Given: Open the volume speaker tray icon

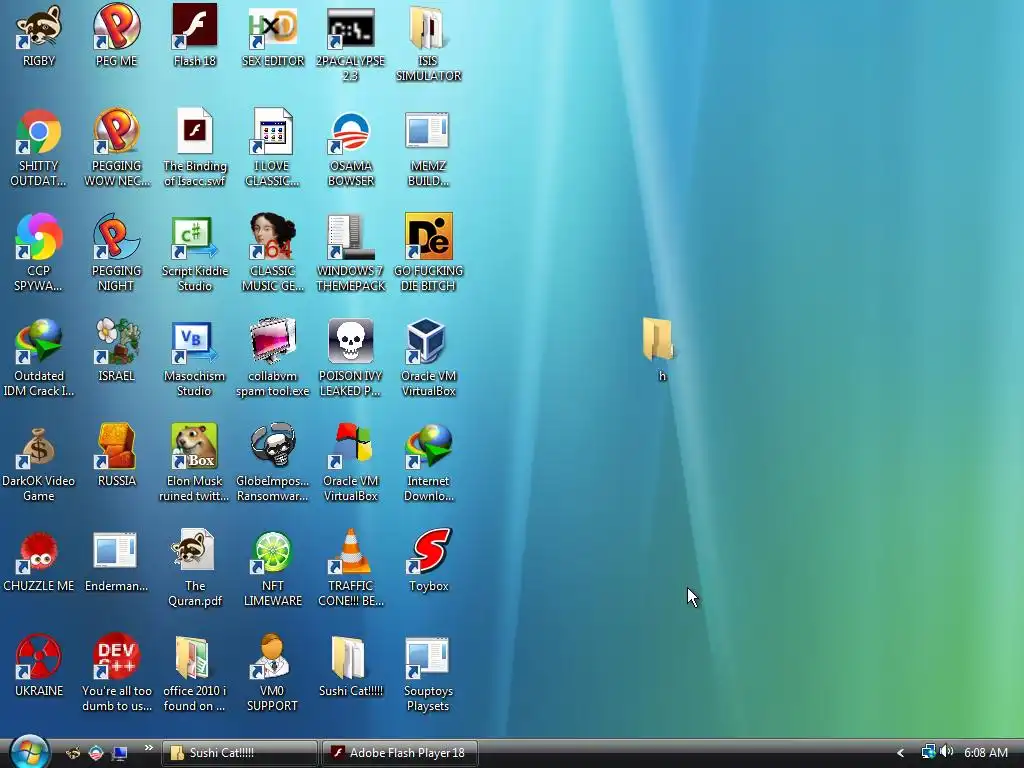Looking at the screenshot, I should pos(946,752).
